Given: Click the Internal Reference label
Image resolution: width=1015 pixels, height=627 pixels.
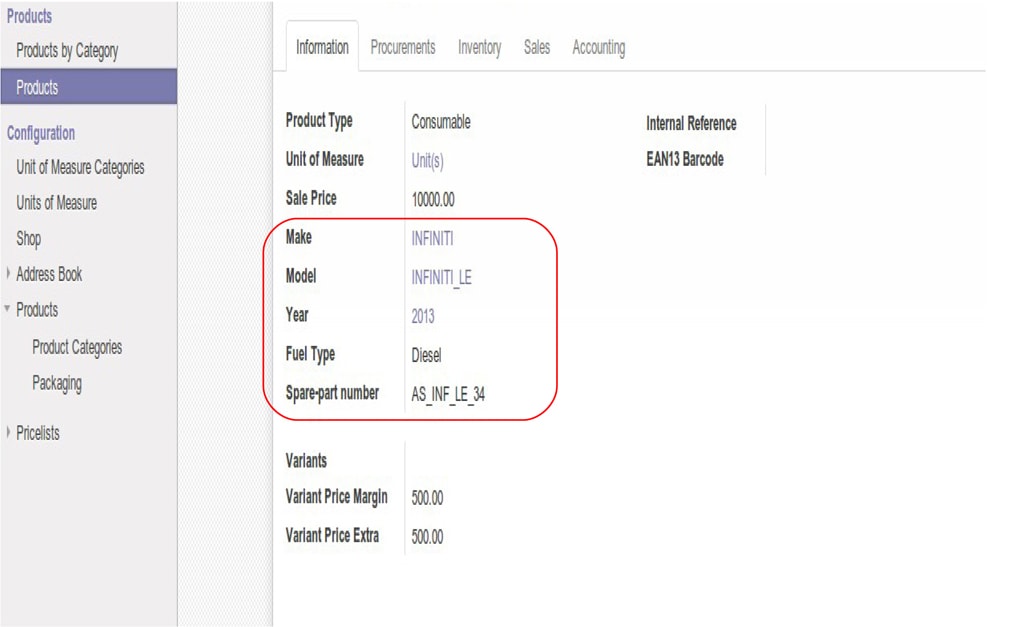Looking at the screenshot, I should 691,123.
